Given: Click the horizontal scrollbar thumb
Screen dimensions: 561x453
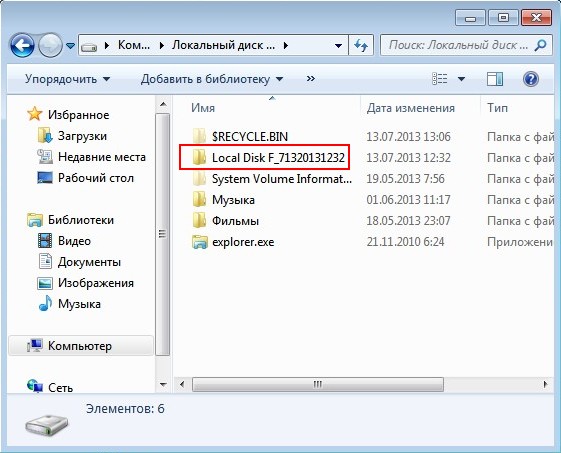Looking at the screenshot, I should [x=318, y=384].
